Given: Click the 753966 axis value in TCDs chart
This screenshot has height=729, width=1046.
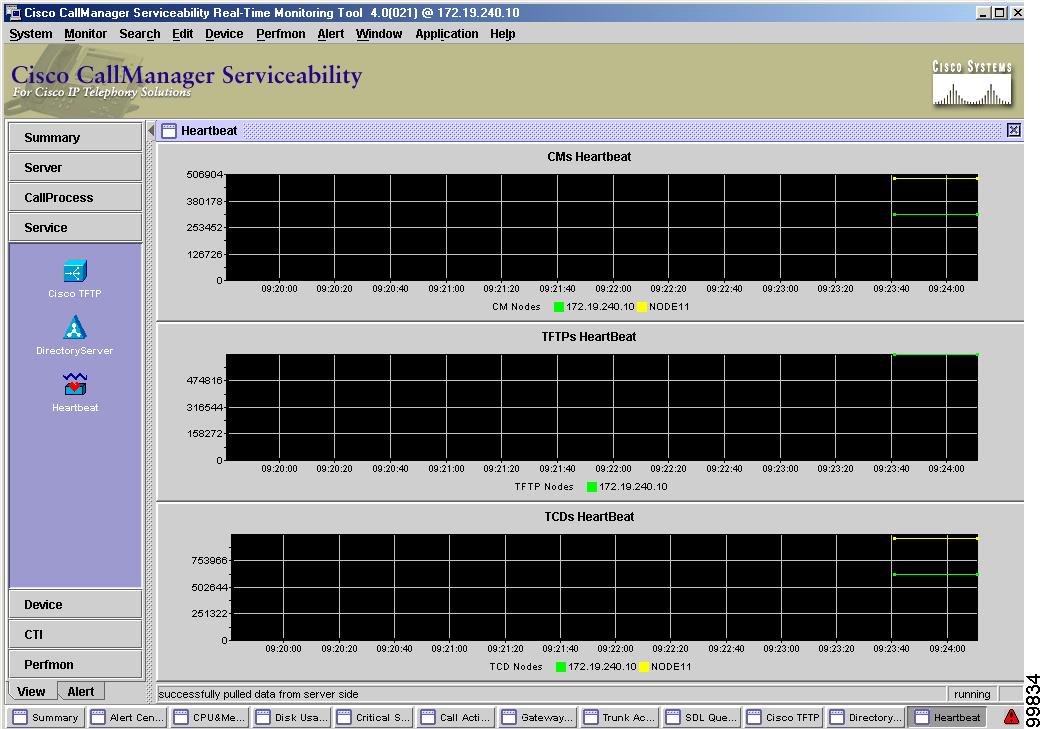Looking at the screenshot, I should point(209,561).
